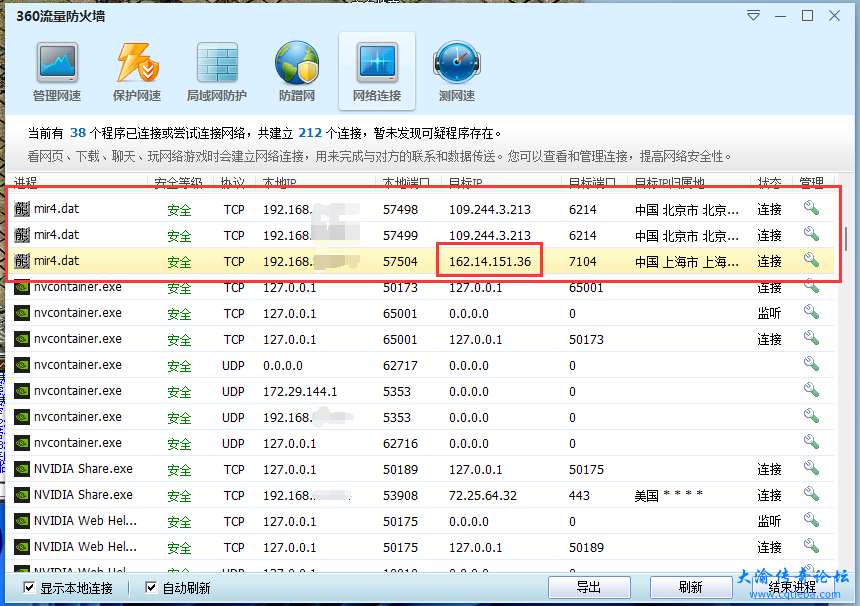Open the title bar dropdown menu arrow
The width and height of the screenshot is (860, 606).
754,16
